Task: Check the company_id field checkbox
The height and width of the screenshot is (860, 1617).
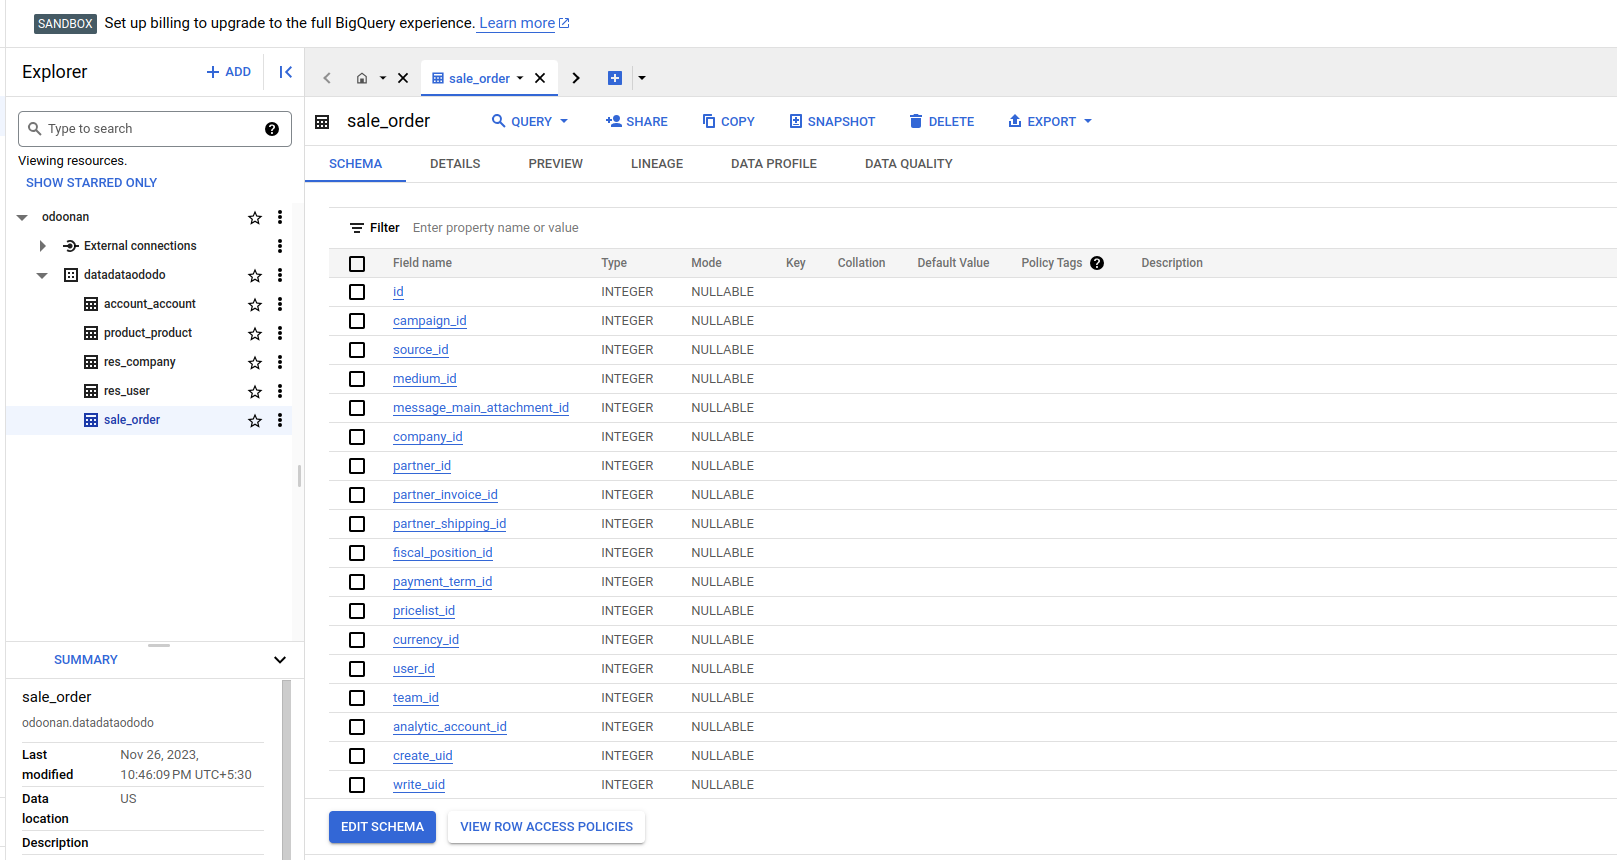Action: pos(357,437)
